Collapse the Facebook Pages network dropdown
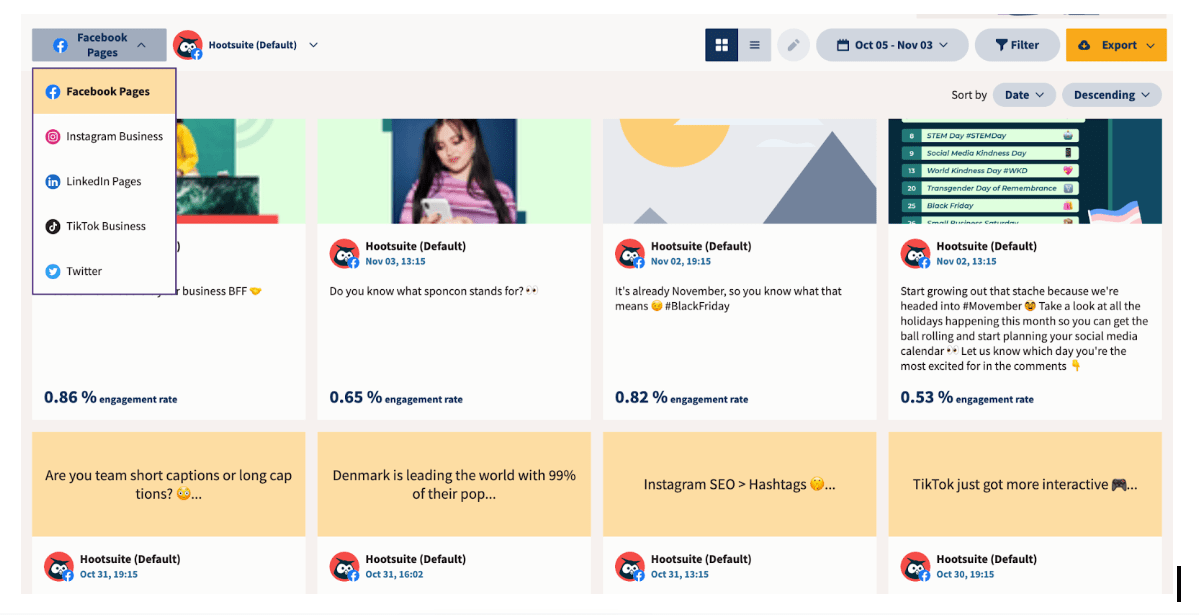 [x=99, y=45]
